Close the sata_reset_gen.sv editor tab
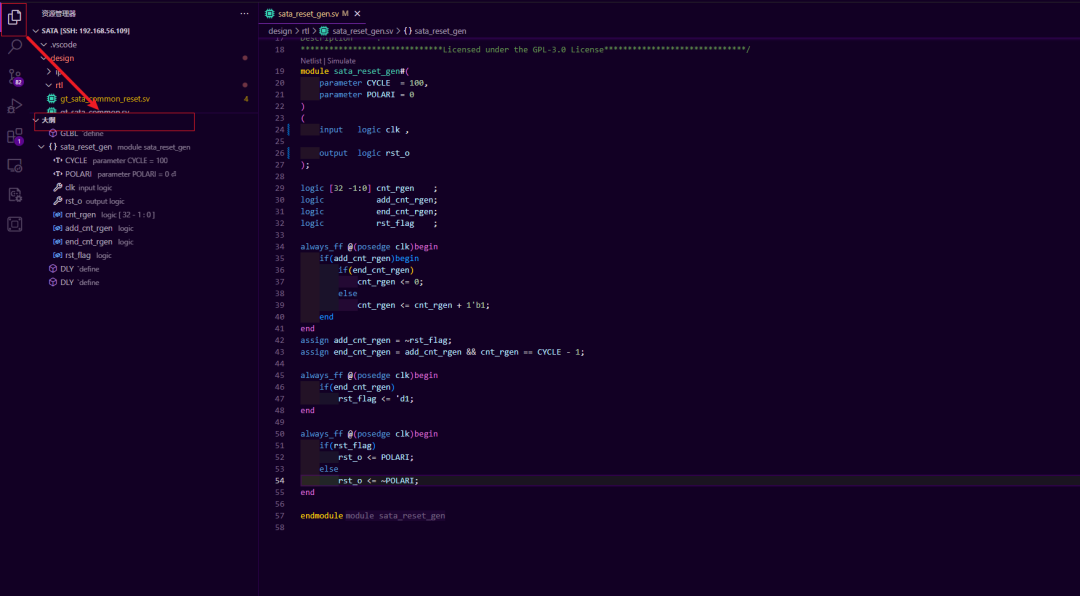1080x596 pixels. pyautogui.click(x=358, y=14)
